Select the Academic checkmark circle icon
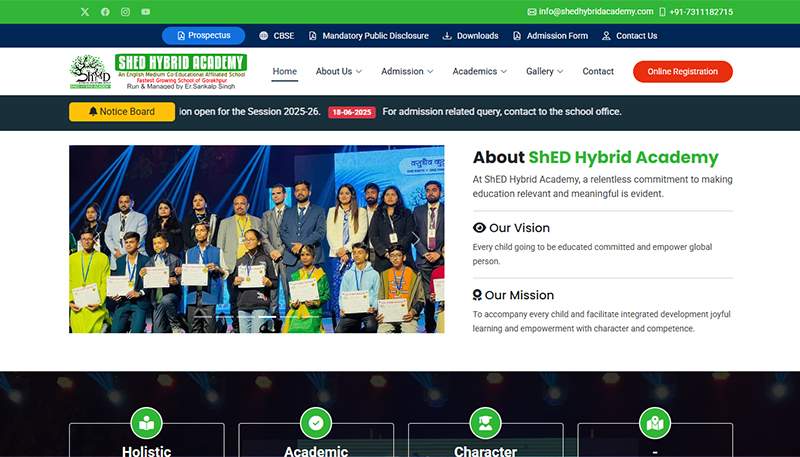 click(316, 423)
